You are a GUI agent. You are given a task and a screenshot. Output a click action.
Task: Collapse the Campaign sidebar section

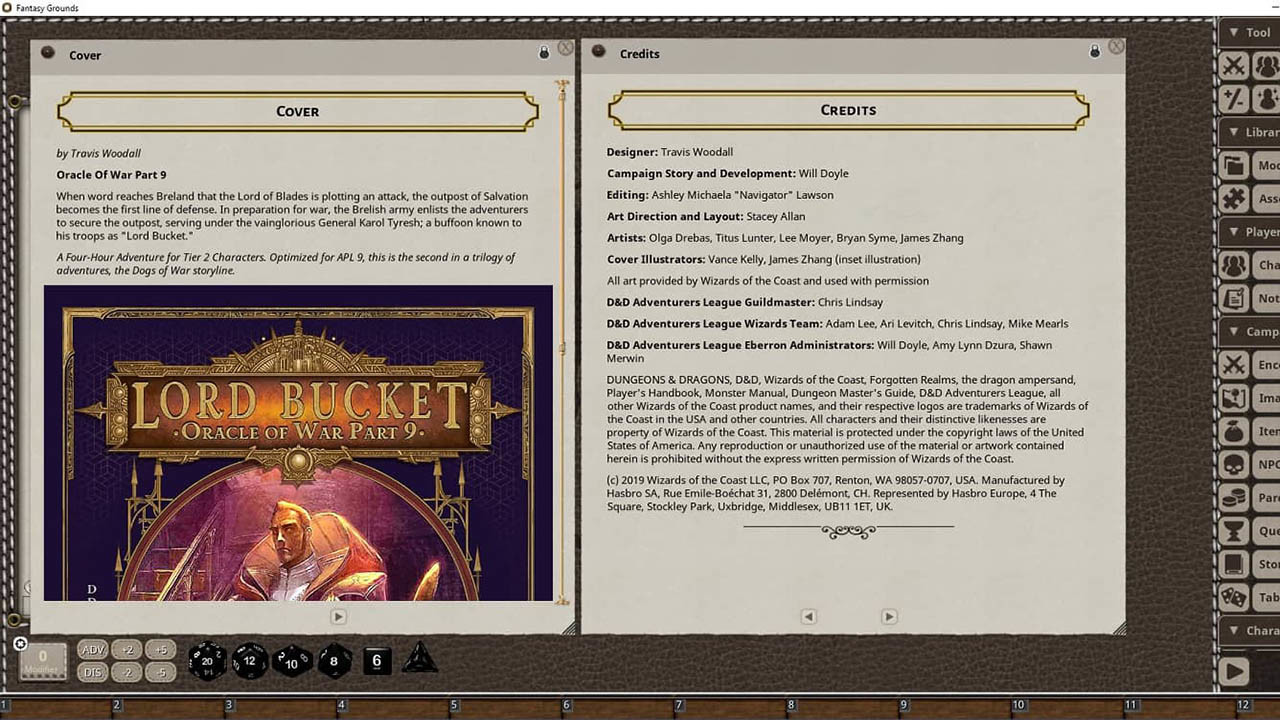tap(1232, 331)
